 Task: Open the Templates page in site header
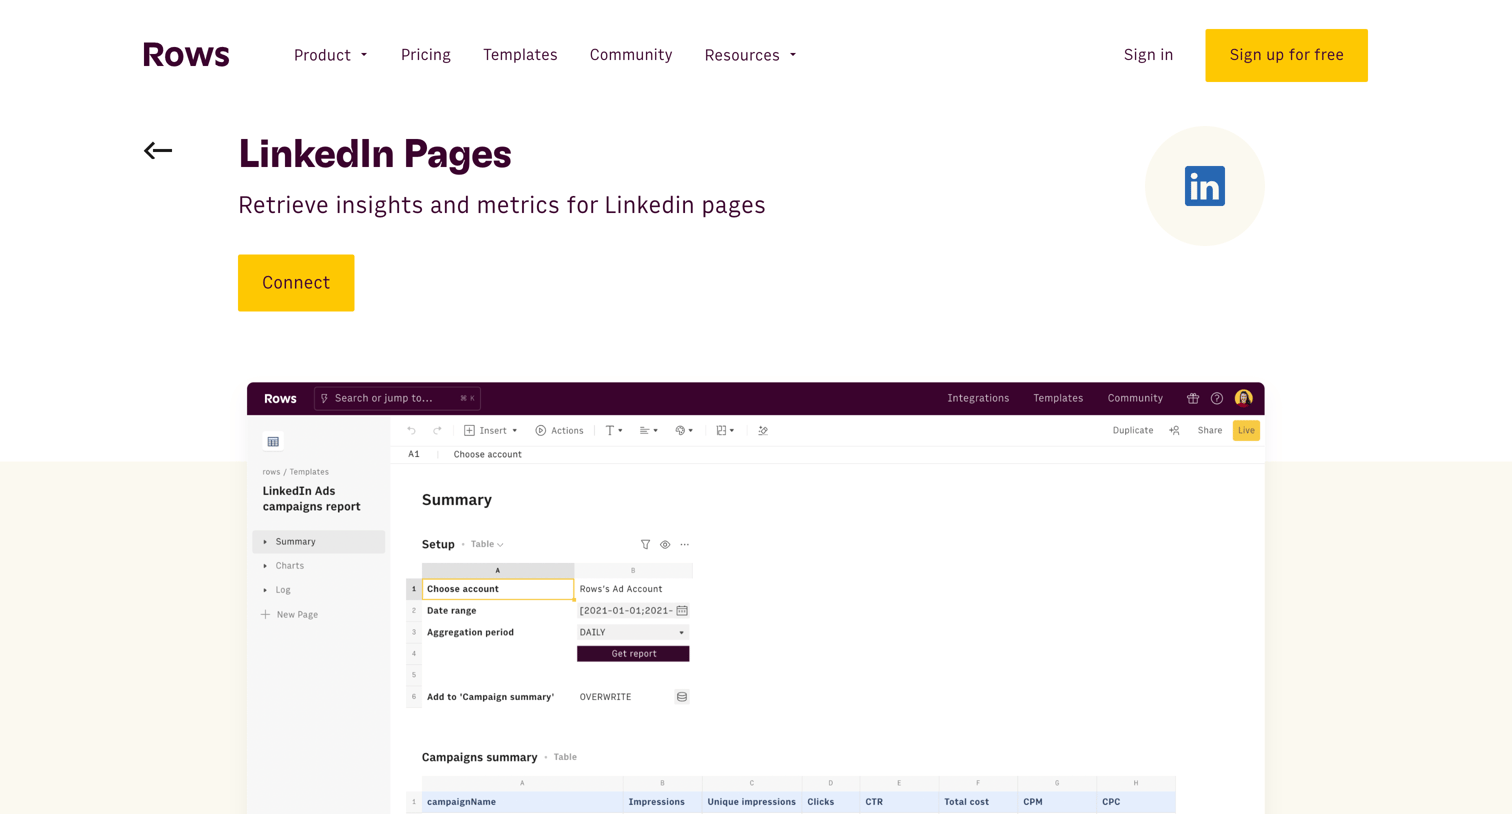(x=520, y=55)
